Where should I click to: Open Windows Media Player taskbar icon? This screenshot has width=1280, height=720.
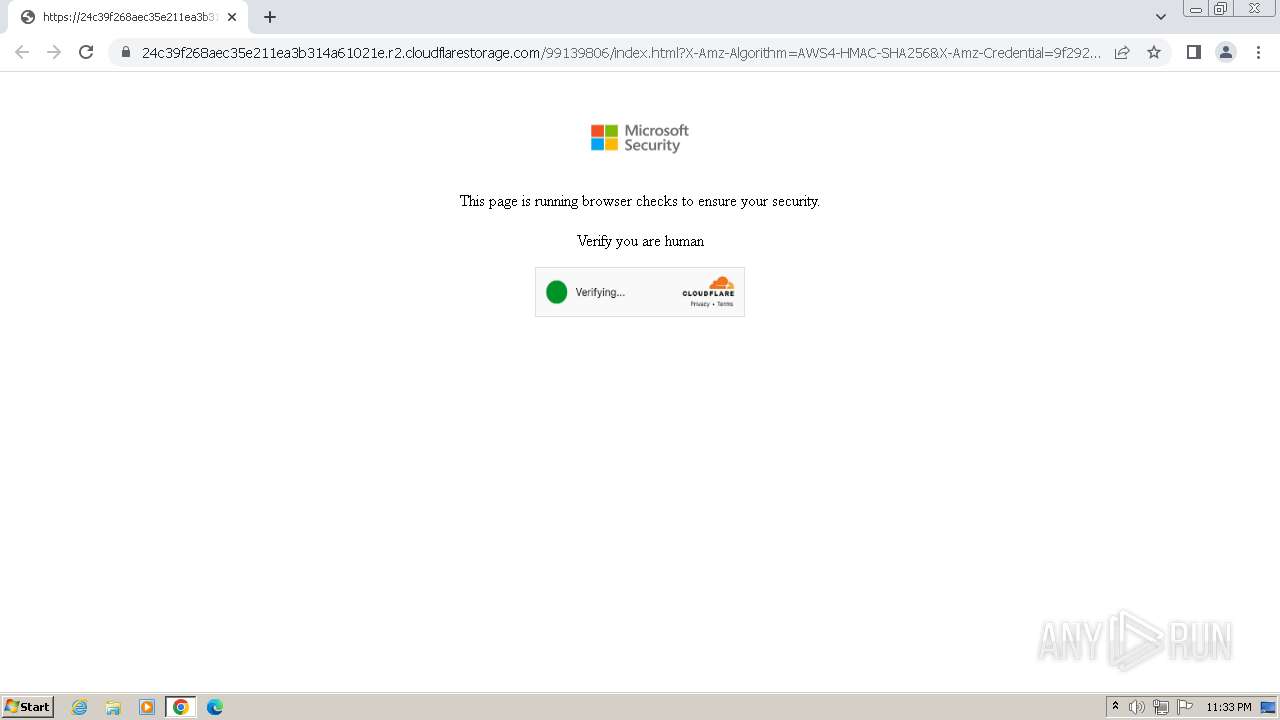147,707
